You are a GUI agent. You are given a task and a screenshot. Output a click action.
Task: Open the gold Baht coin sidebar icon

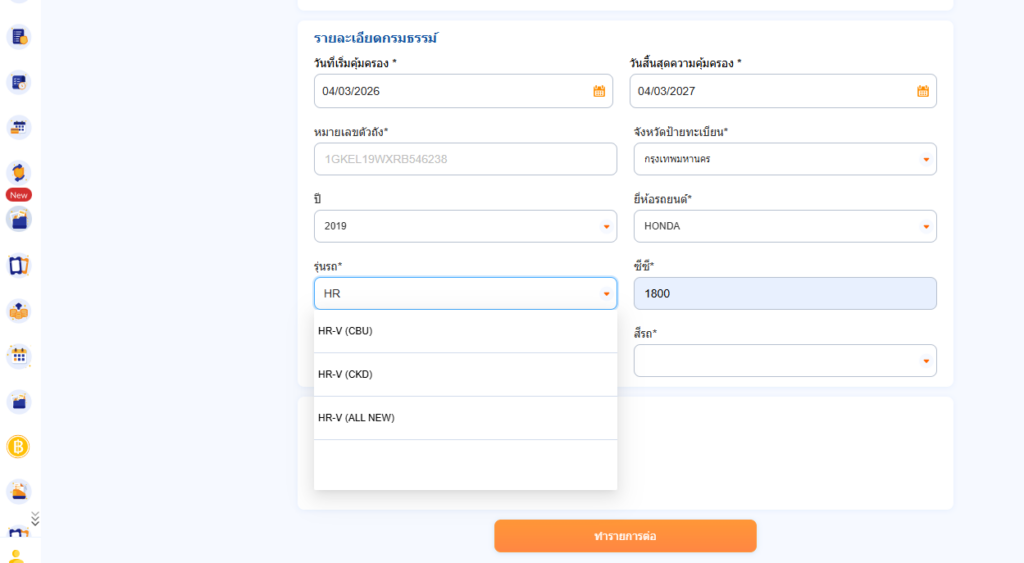(x=18, y=447)
